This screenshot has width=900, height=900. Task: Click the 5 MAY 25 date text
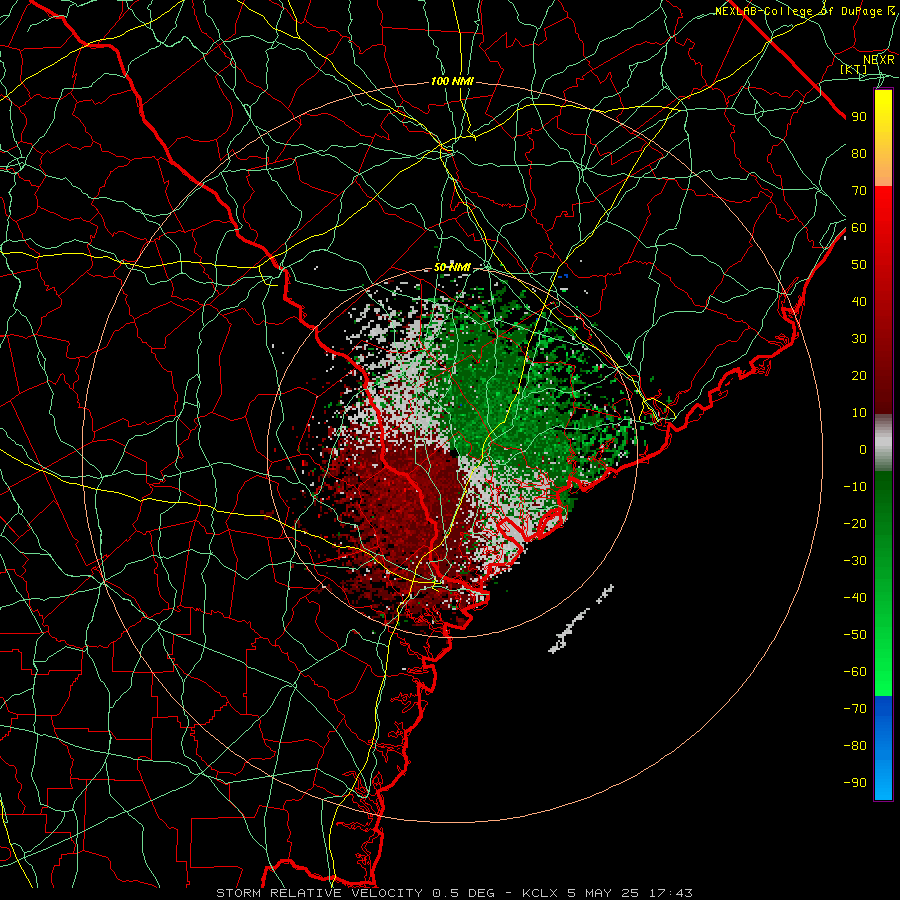(x=603, y=893)
